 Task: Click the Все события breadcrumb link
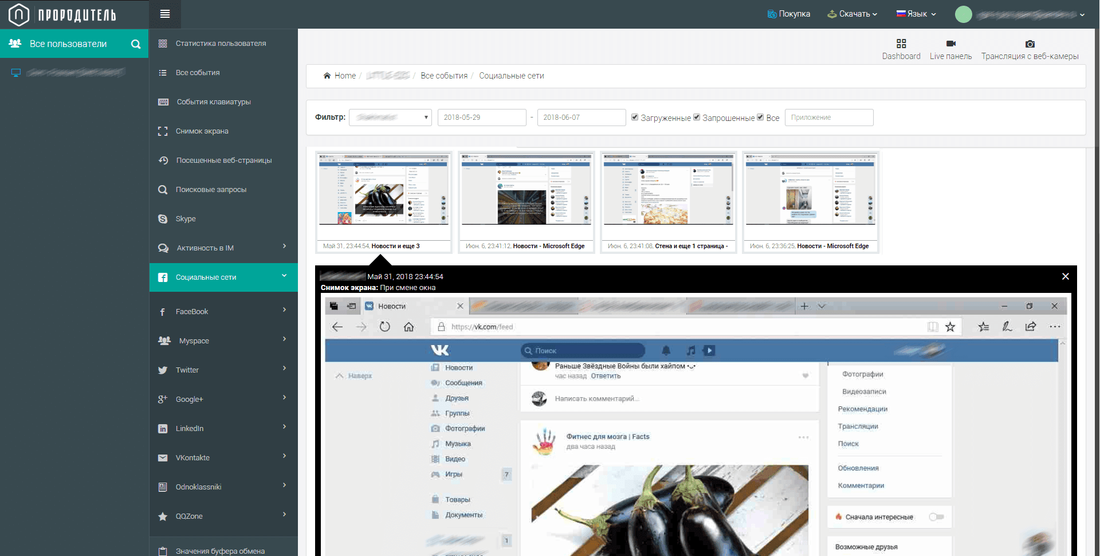pos(444,76)
